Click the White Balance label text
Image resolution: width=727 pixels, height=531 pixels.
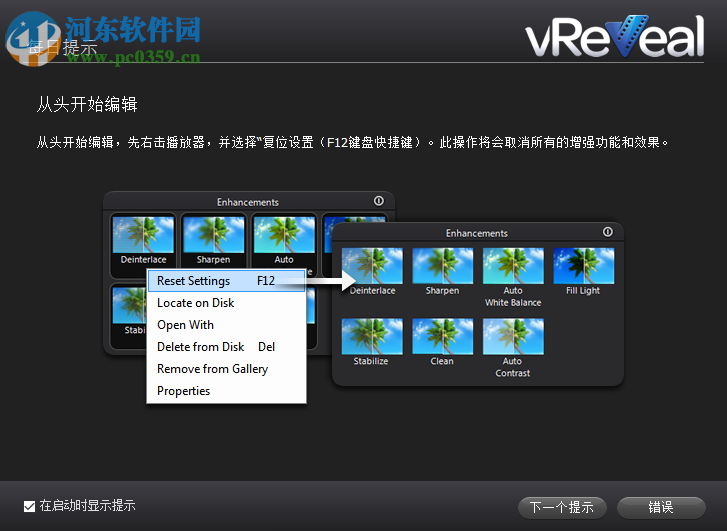point(513,302)
